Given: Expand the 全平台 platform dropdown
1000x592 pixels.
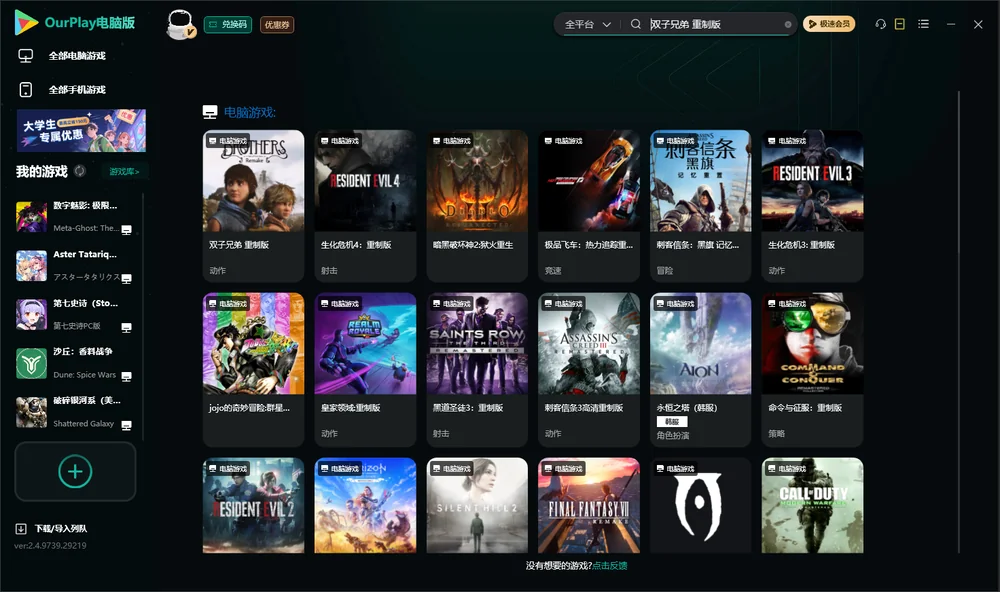Looking at the screenshot, I should (587, 24).
